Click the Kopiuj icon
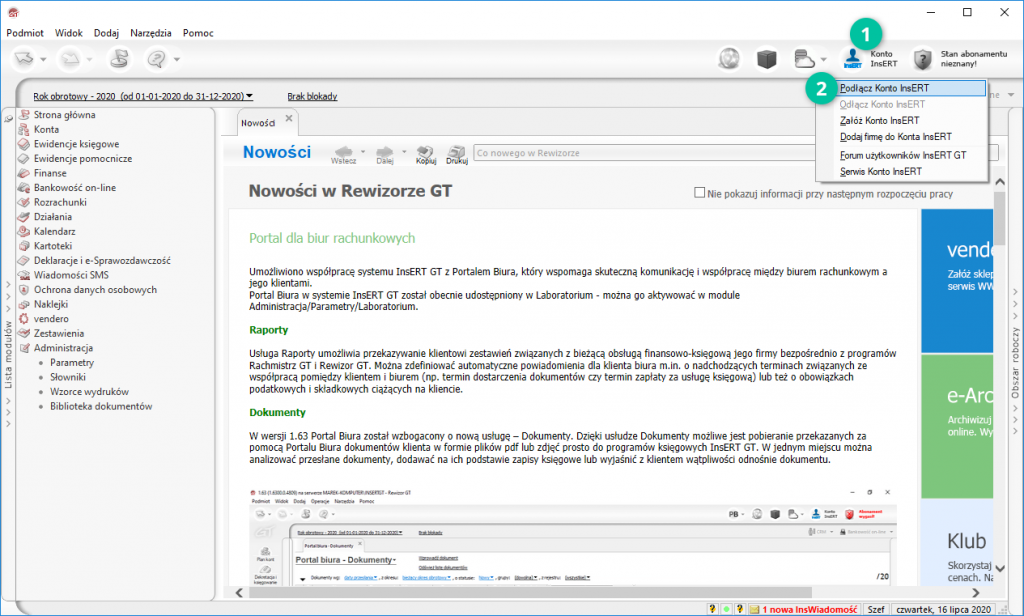This screenshot has width=1024, height=616. point(426,152)
